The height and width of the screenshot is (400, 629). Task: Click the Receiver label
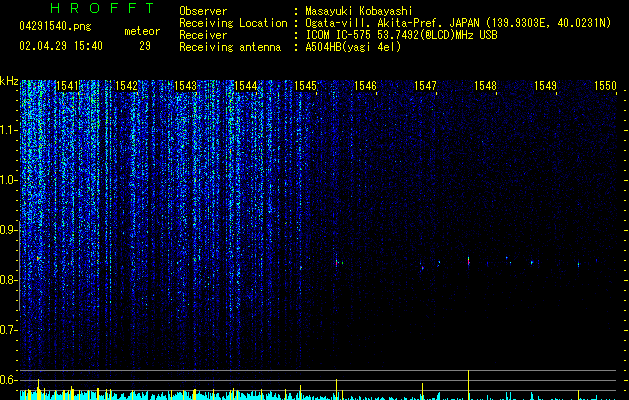[x=203, y=35]
